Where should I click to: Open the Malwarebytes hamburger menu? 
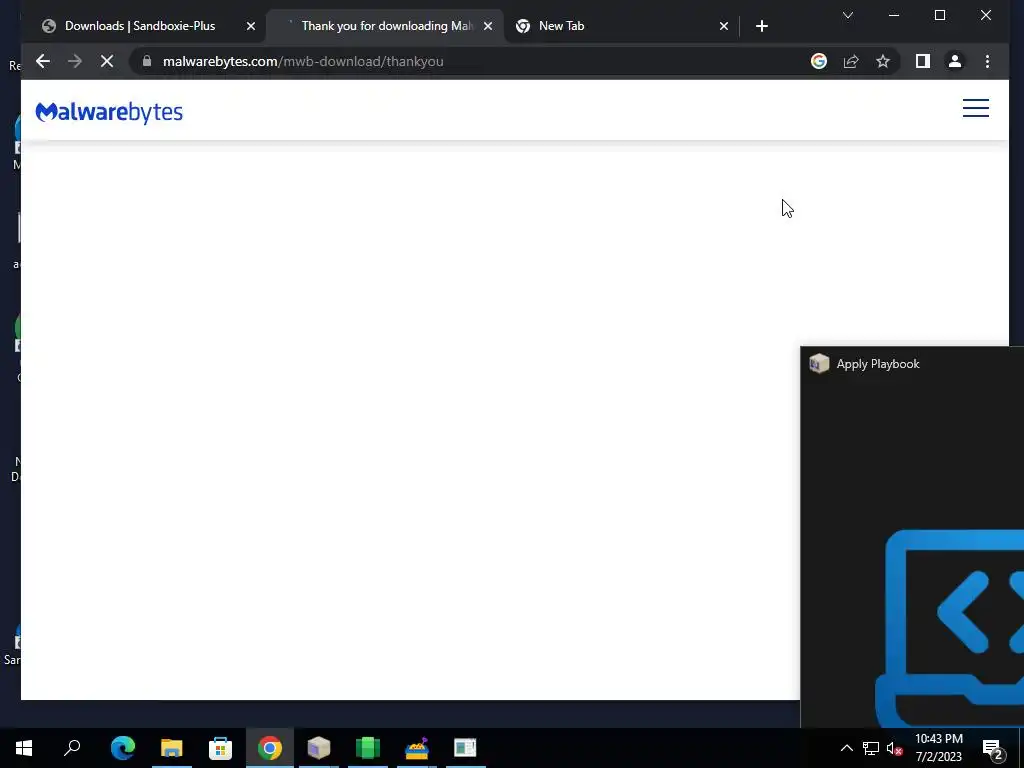click(x=976, y=108)
